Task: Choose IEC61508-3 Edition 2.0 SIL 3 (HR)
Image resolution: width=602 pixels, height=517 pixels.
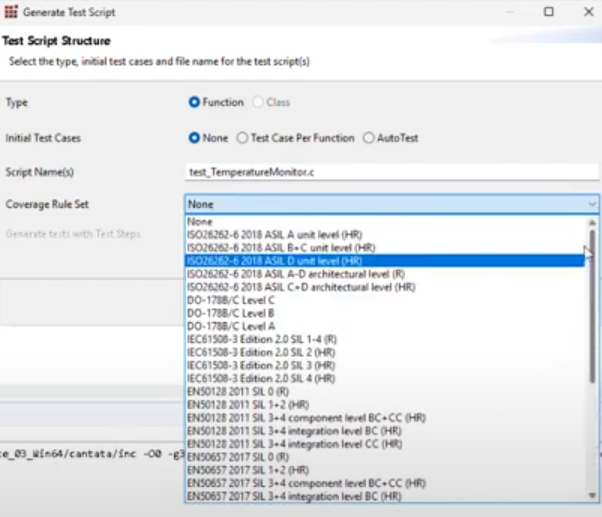Action: (385, 365)
